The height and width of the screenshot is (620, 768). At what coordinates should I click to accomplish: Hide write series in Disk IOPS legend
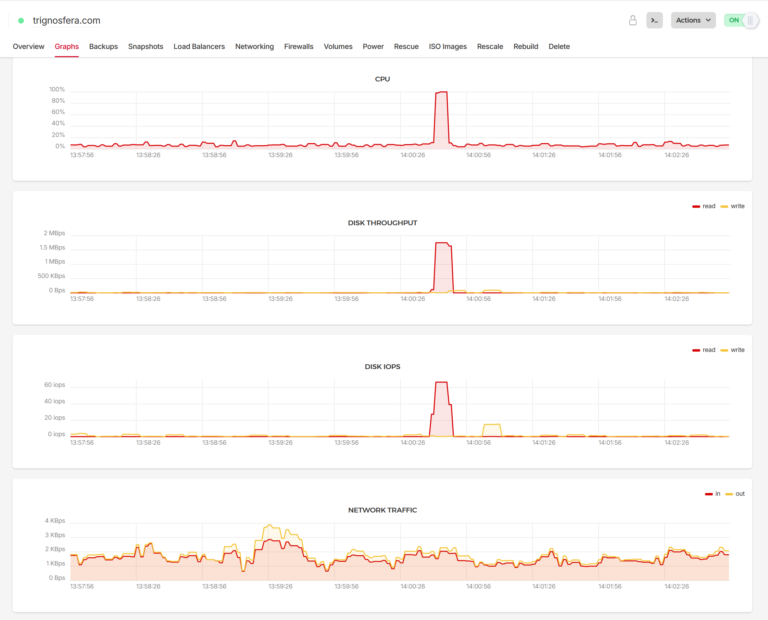coord(733,350)
